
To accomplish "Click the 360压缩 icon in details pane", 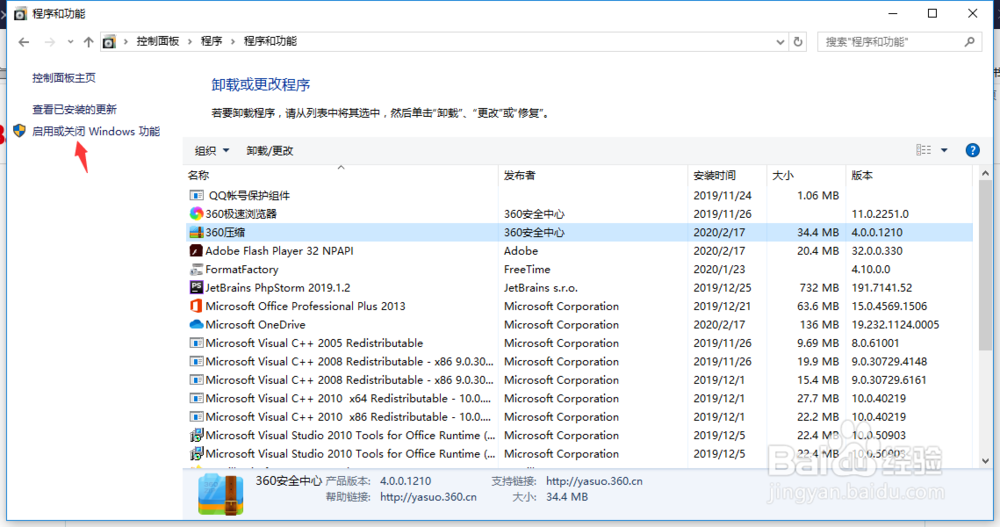I will pyautogui.click(x=220, y=494).
